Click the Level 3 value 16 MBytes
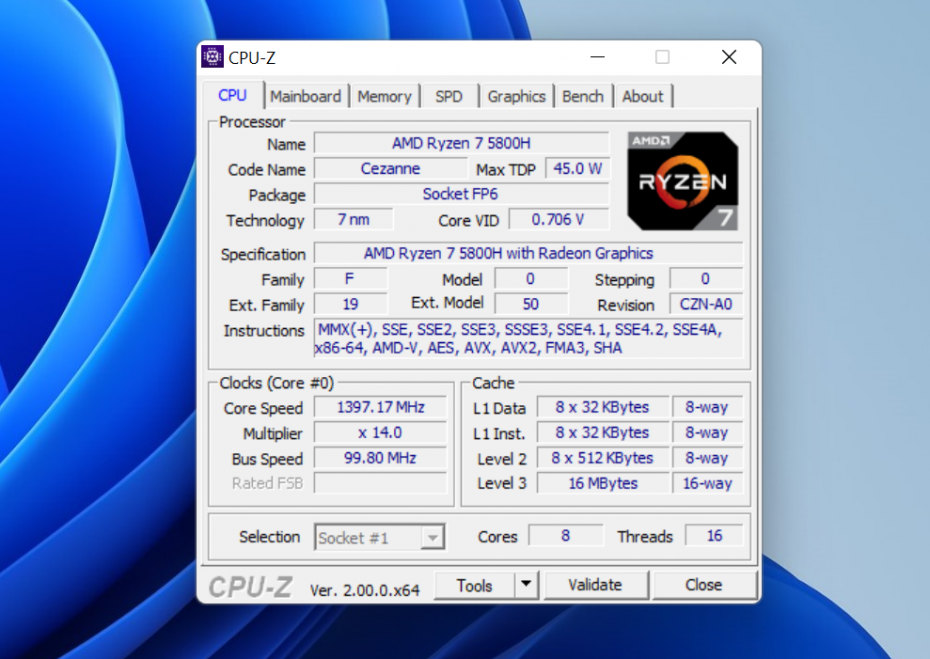The width and height of the screenshot is (930, 659). point(603,483)
